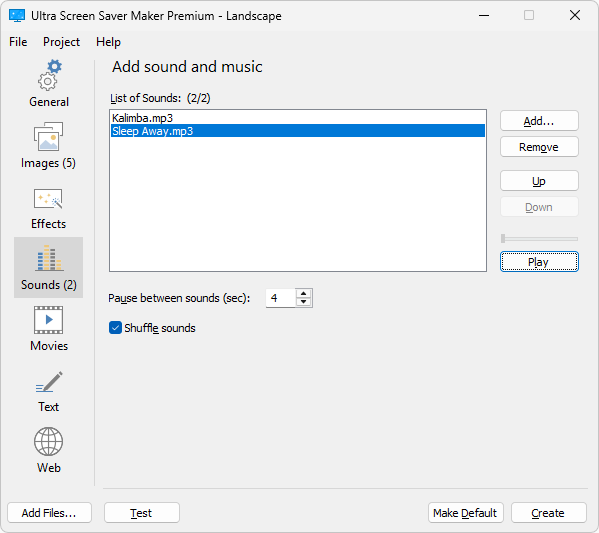This screenshot has width=599, height=533.
Task: Open the Web section
Action: click(x=49, y=450)
